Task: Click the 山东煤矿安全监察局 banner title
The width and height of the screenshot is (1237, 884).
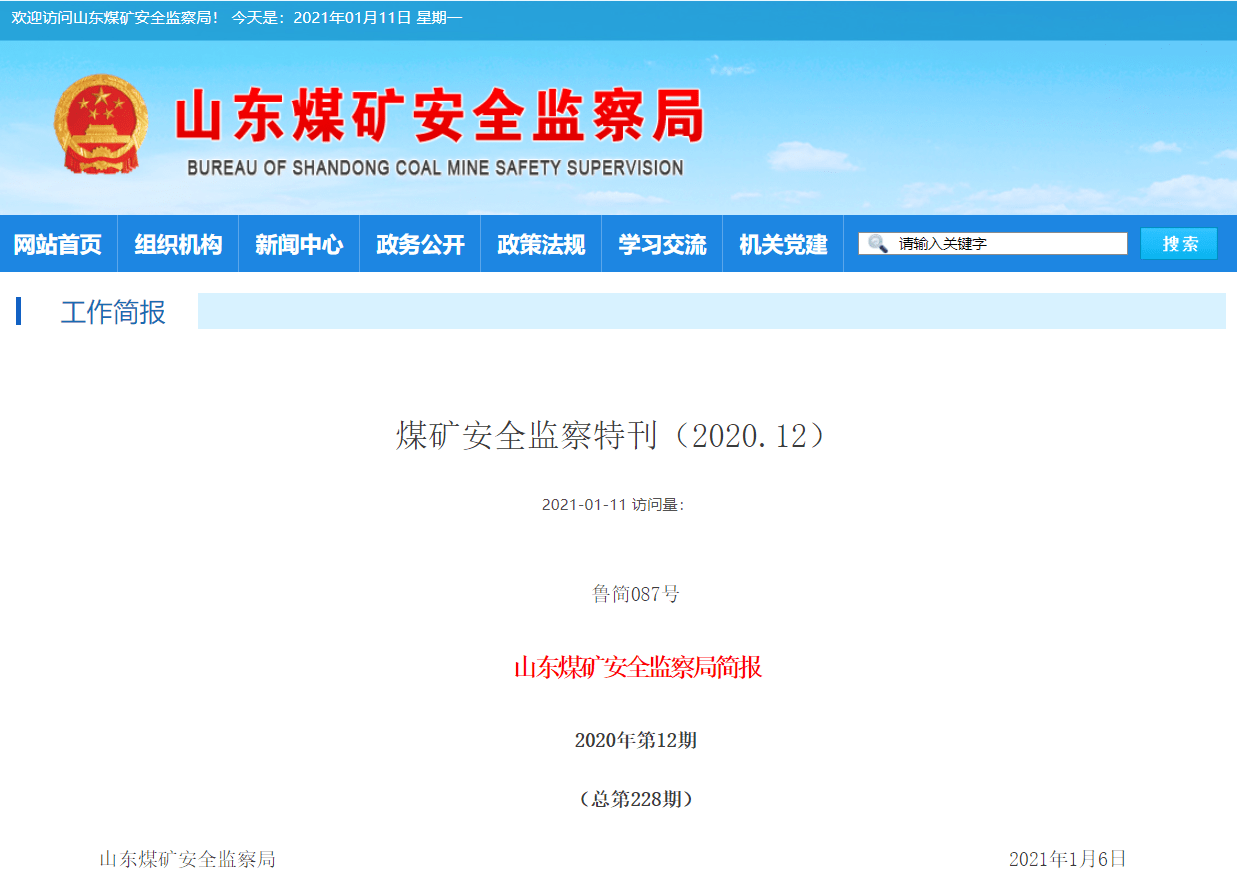Action: (x=439, y=118)
